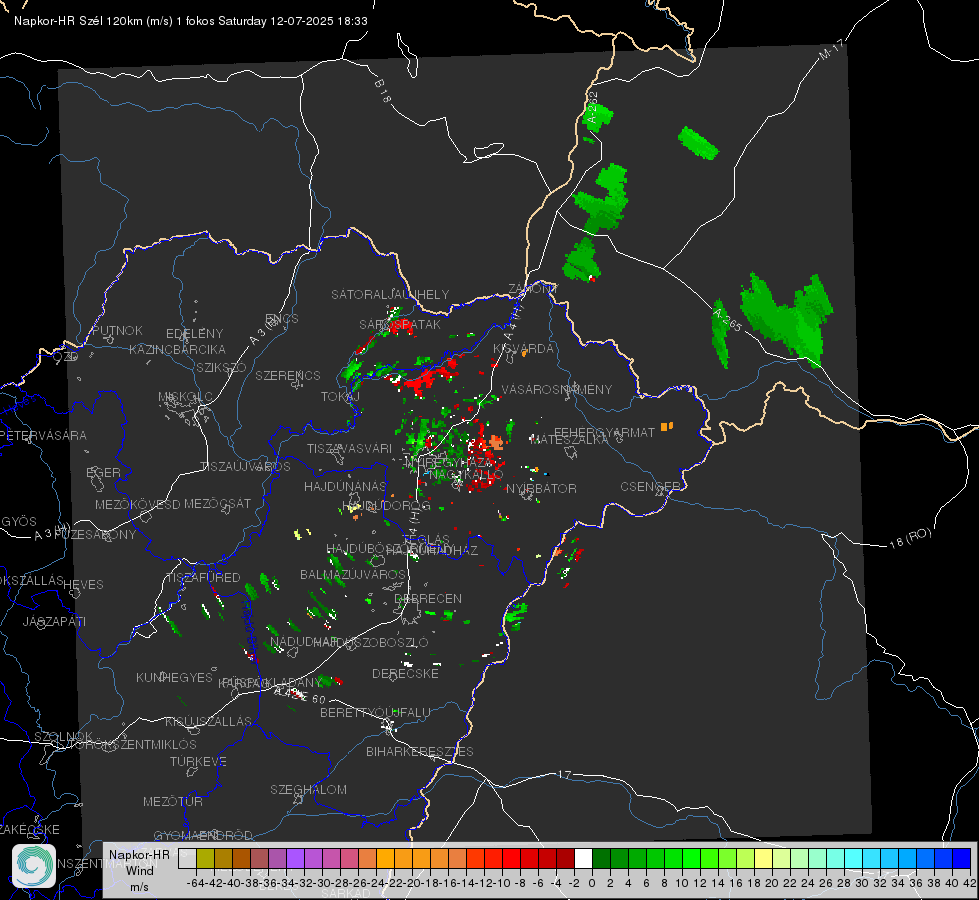Click the A-265 road label

(727, 320)
